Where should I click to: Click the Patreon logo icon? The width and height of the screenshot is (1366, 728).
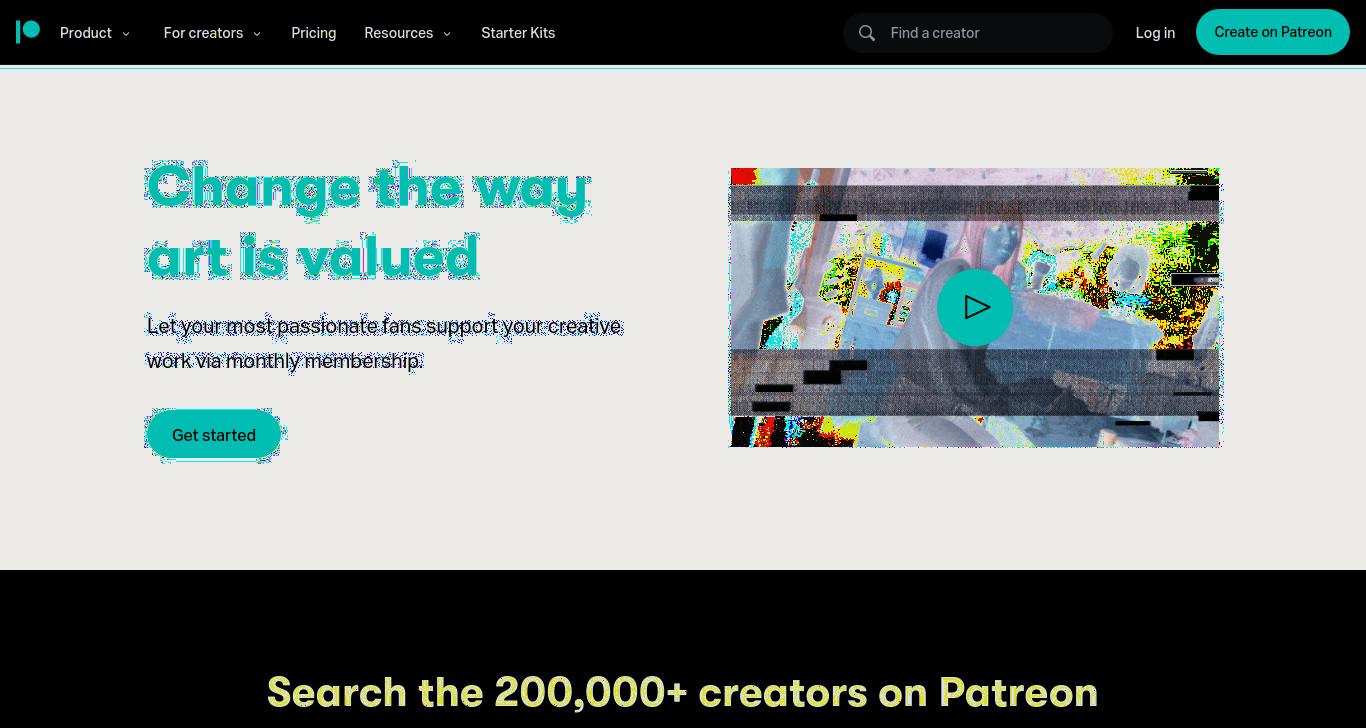pos(28,32)
